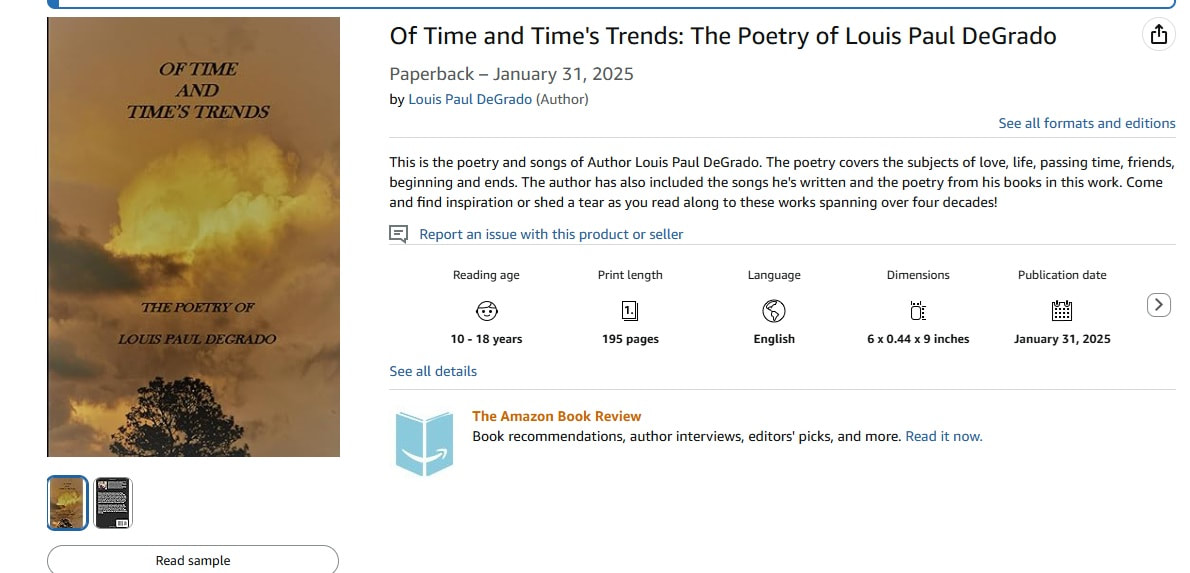Select the back cover thumbnail
This screenshot has height=573, width=1190.
(113, 502)
